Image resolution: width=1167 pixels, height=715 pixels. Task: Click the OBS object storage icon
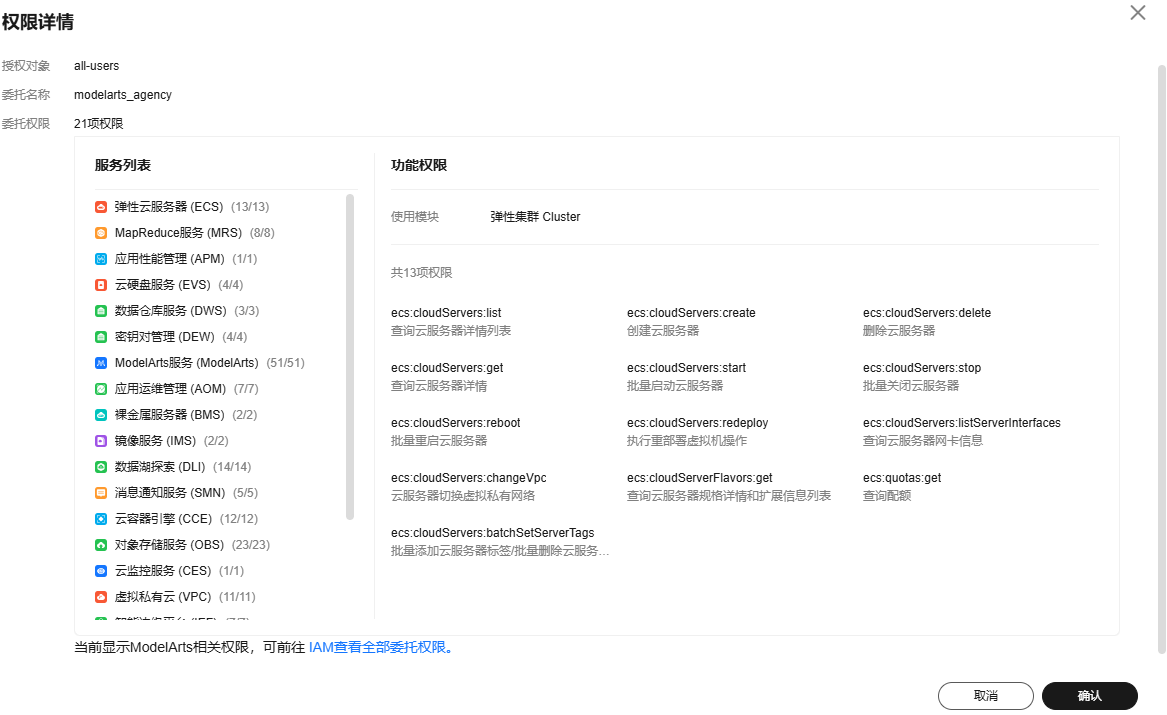click(101, 545)
